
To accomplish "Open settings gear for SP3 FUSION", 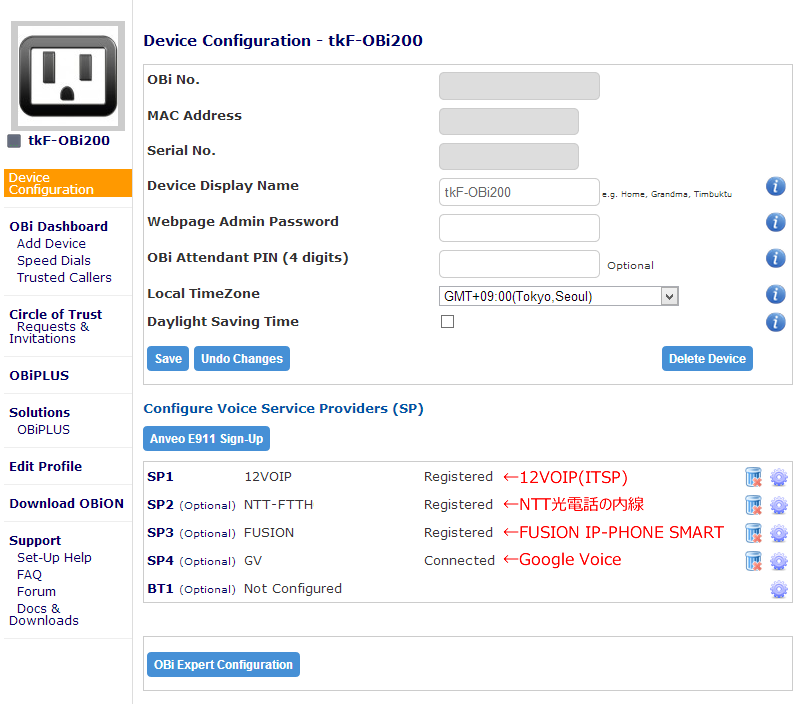I will click(x=779, y=533).
